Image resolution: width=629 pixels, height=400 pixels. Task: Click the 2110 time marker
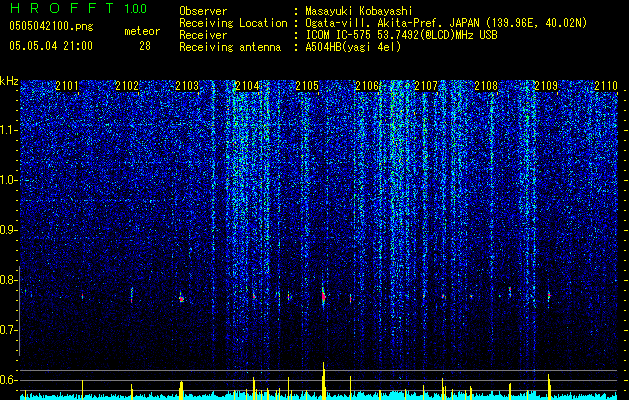click(x=606, y=86)
